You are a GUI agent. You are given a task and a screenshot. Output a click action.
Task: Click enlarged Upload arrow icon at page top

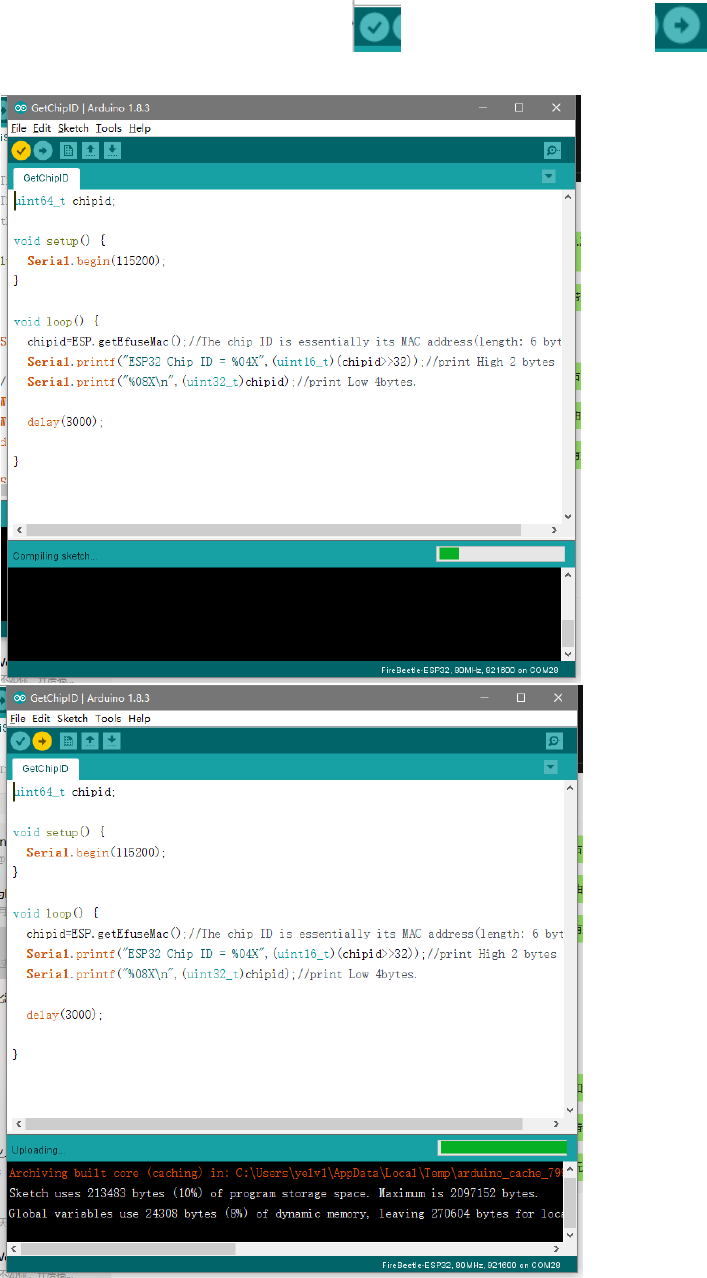(x=680, y=26)
